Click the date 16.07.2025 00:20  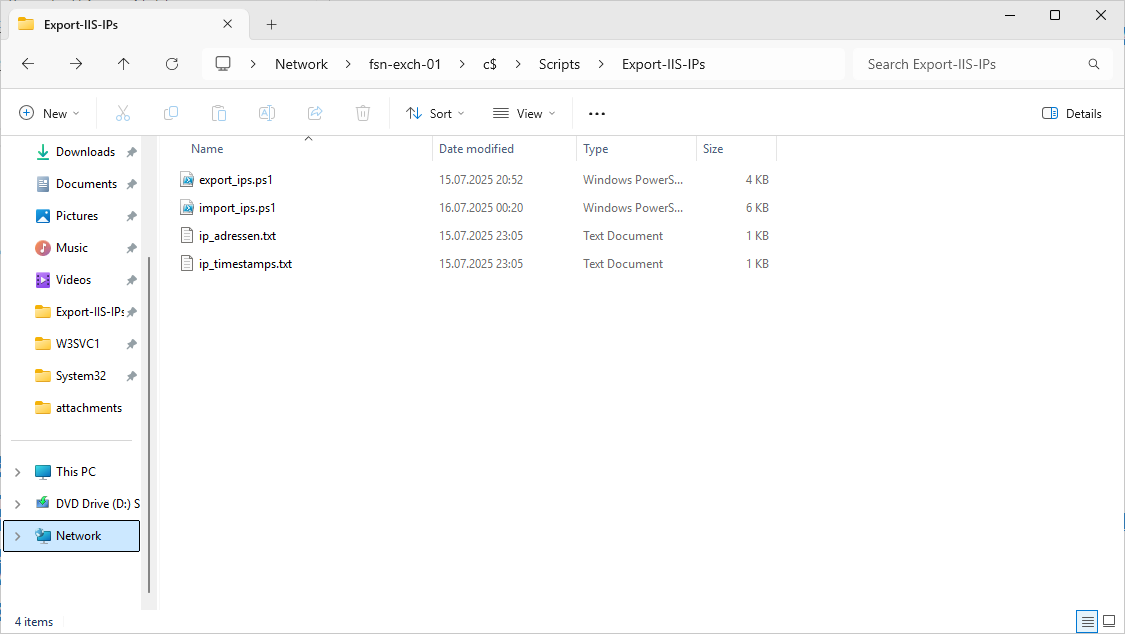[481, 208]
